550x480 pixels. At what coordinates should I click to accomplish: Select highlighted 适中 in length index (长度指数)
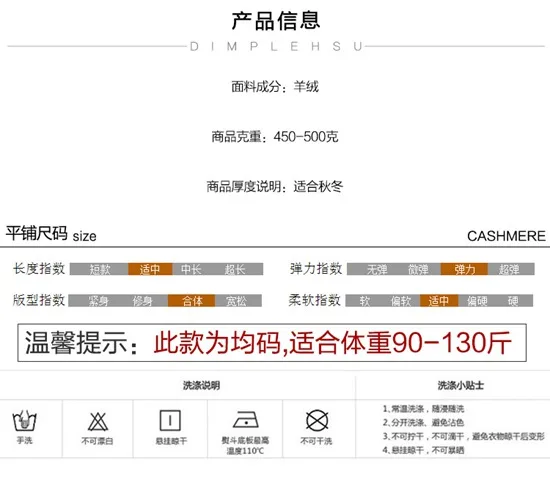tap(150, 269)
